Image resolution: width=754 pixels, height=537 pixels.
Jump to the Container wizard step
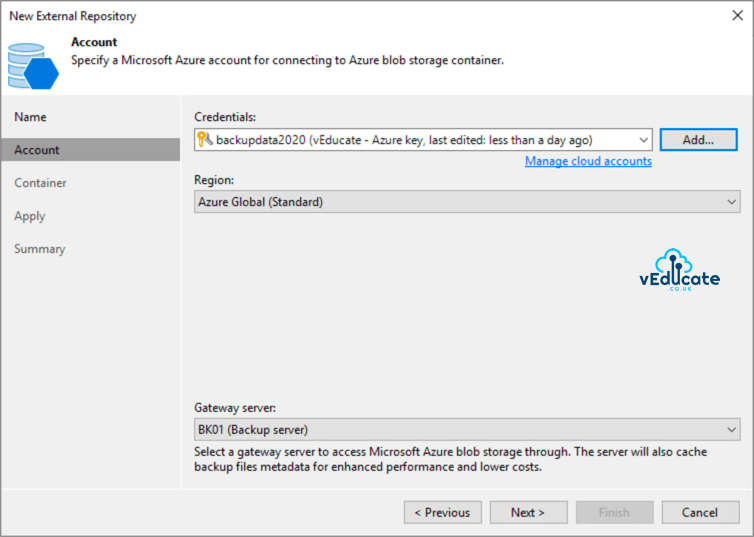(40, 183)
